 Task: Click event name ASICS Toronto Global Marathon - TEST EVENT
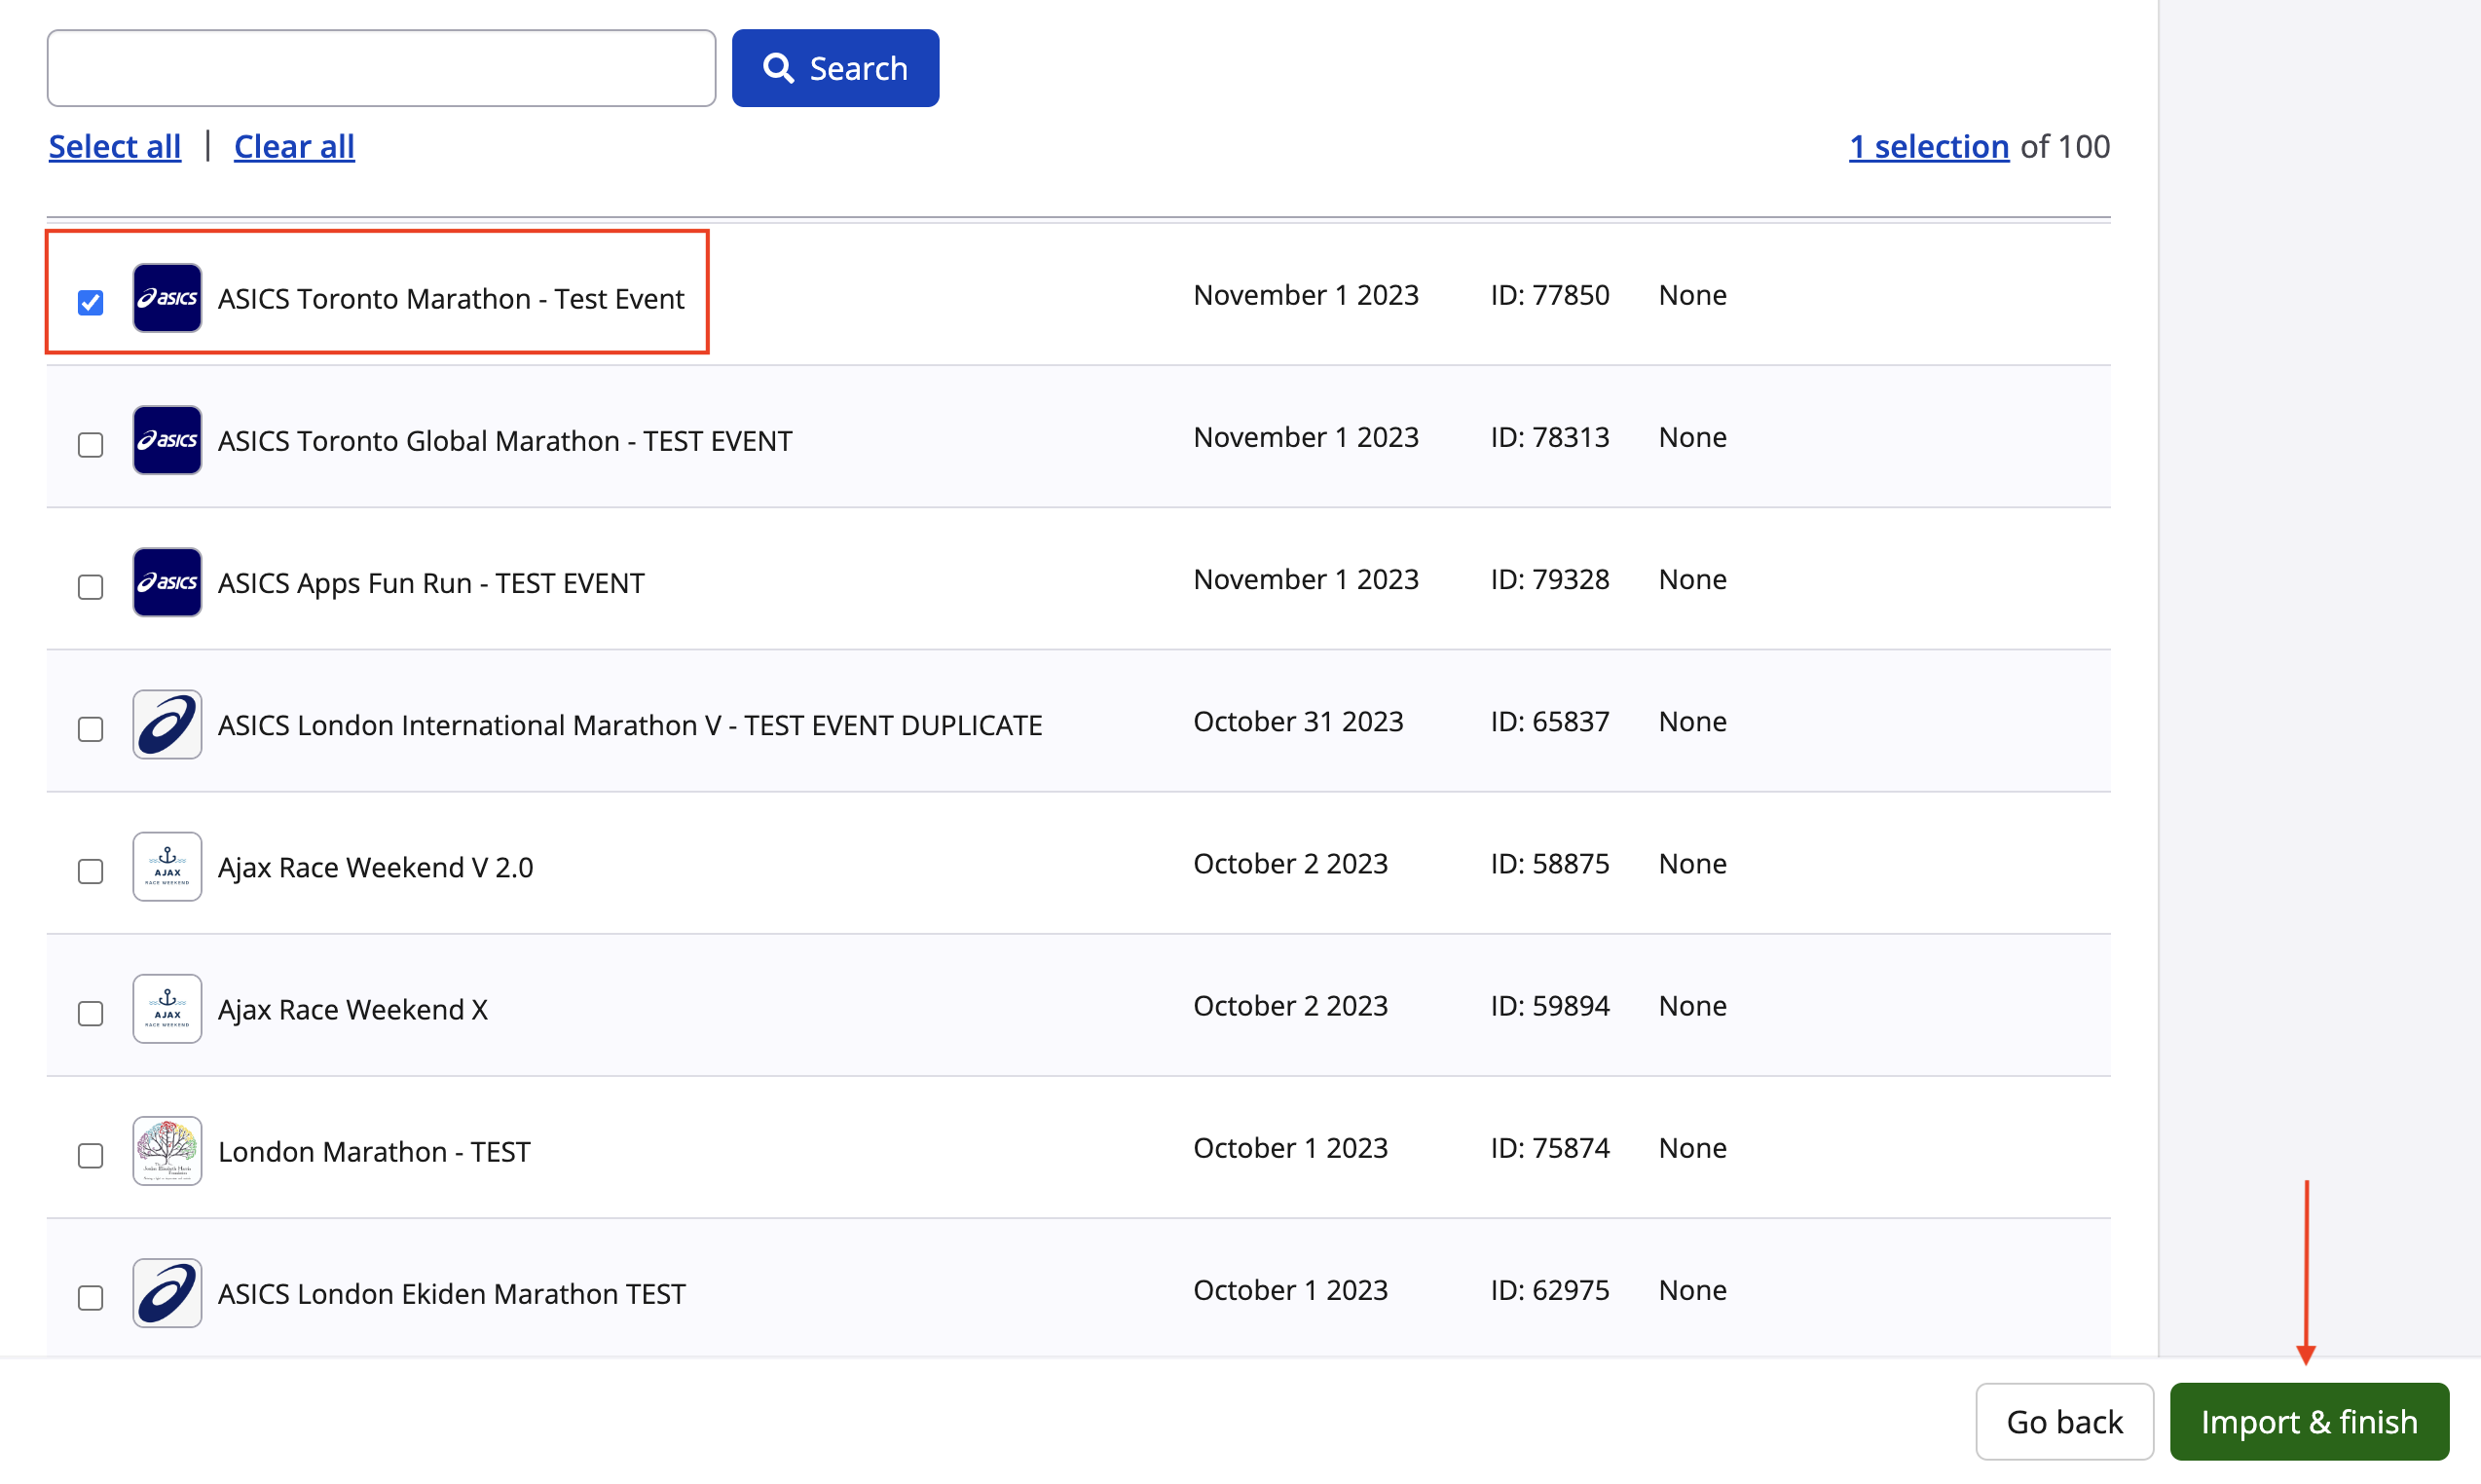point(505,441)
